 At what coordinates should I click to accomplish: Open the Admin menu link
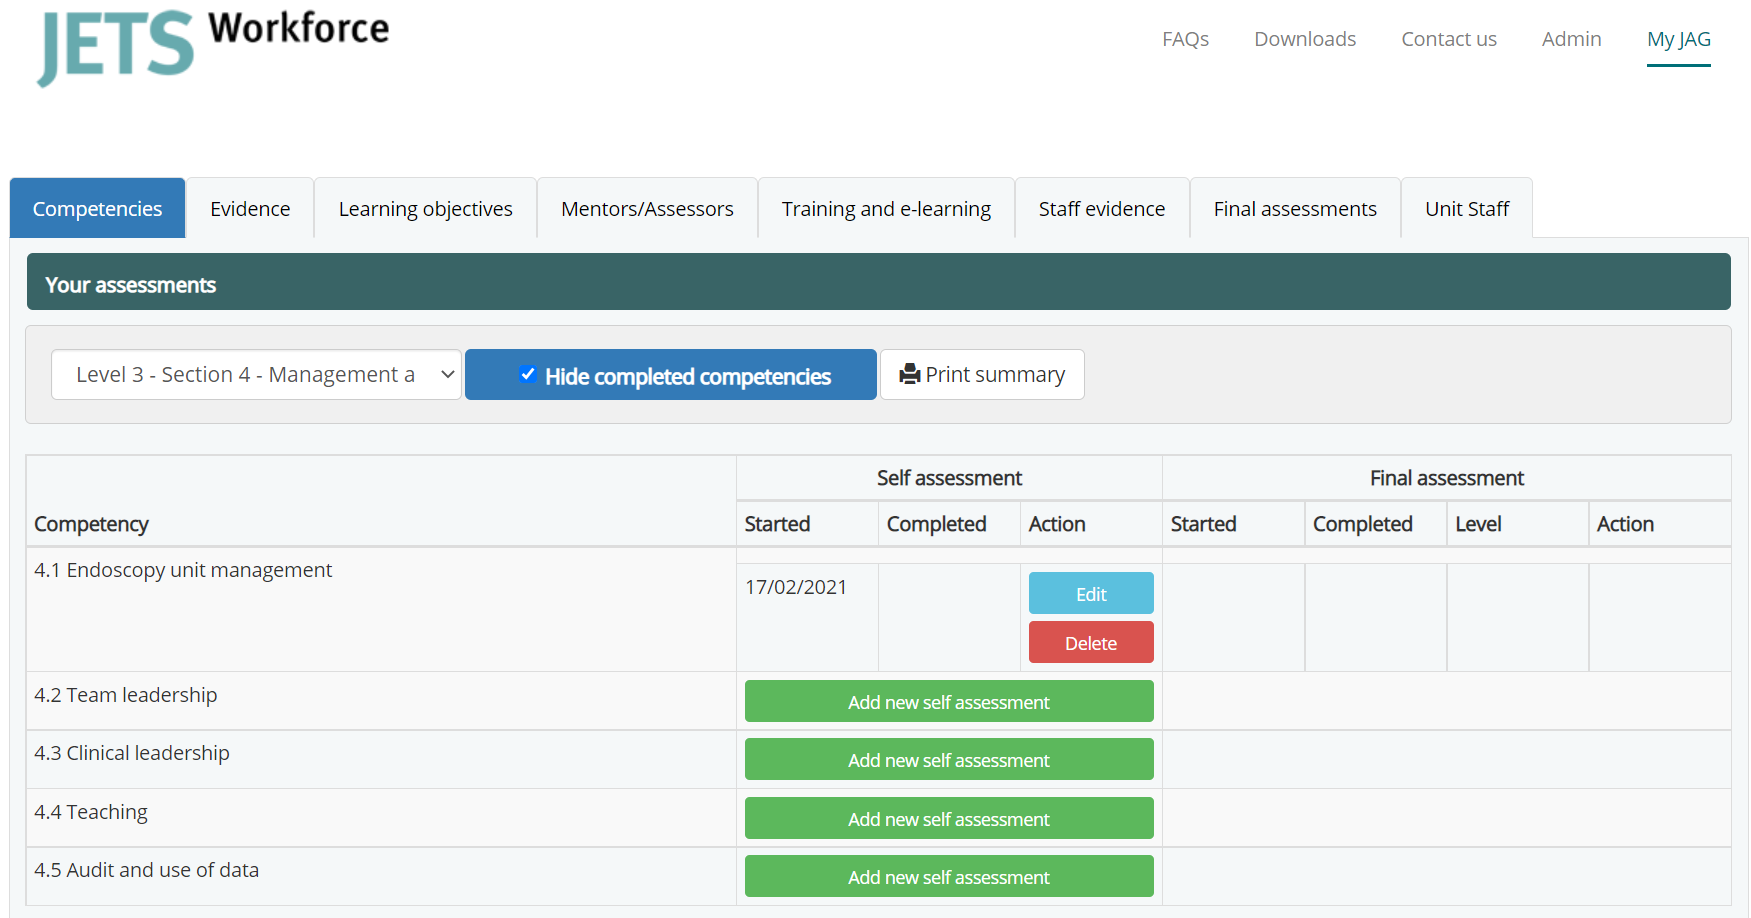1571,39
